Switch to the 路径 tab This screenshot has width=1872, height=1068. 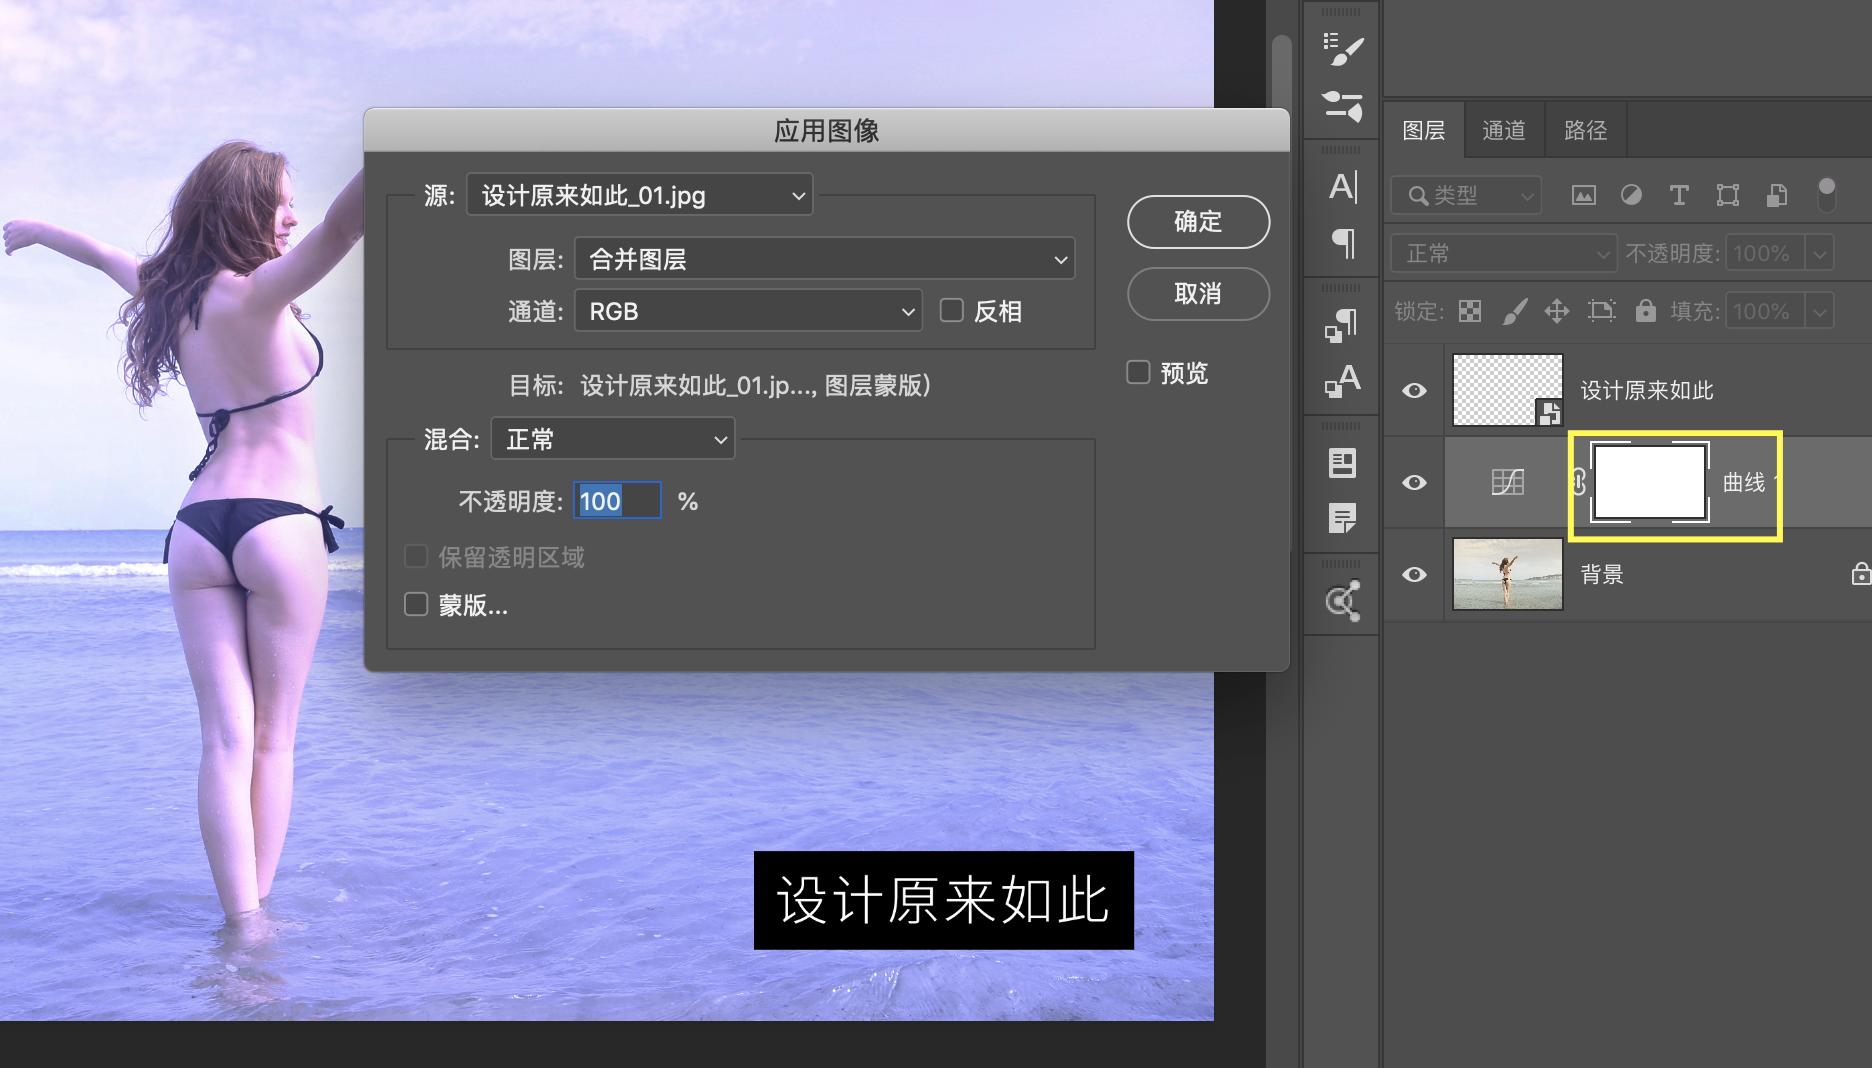click(x=1584, y=129)
